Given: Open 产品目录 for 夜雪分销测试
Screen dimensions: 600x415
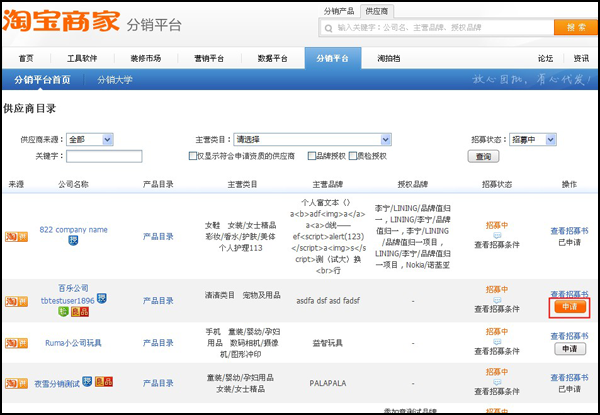Looking at the screenshot, I should (x=158, y=383).
